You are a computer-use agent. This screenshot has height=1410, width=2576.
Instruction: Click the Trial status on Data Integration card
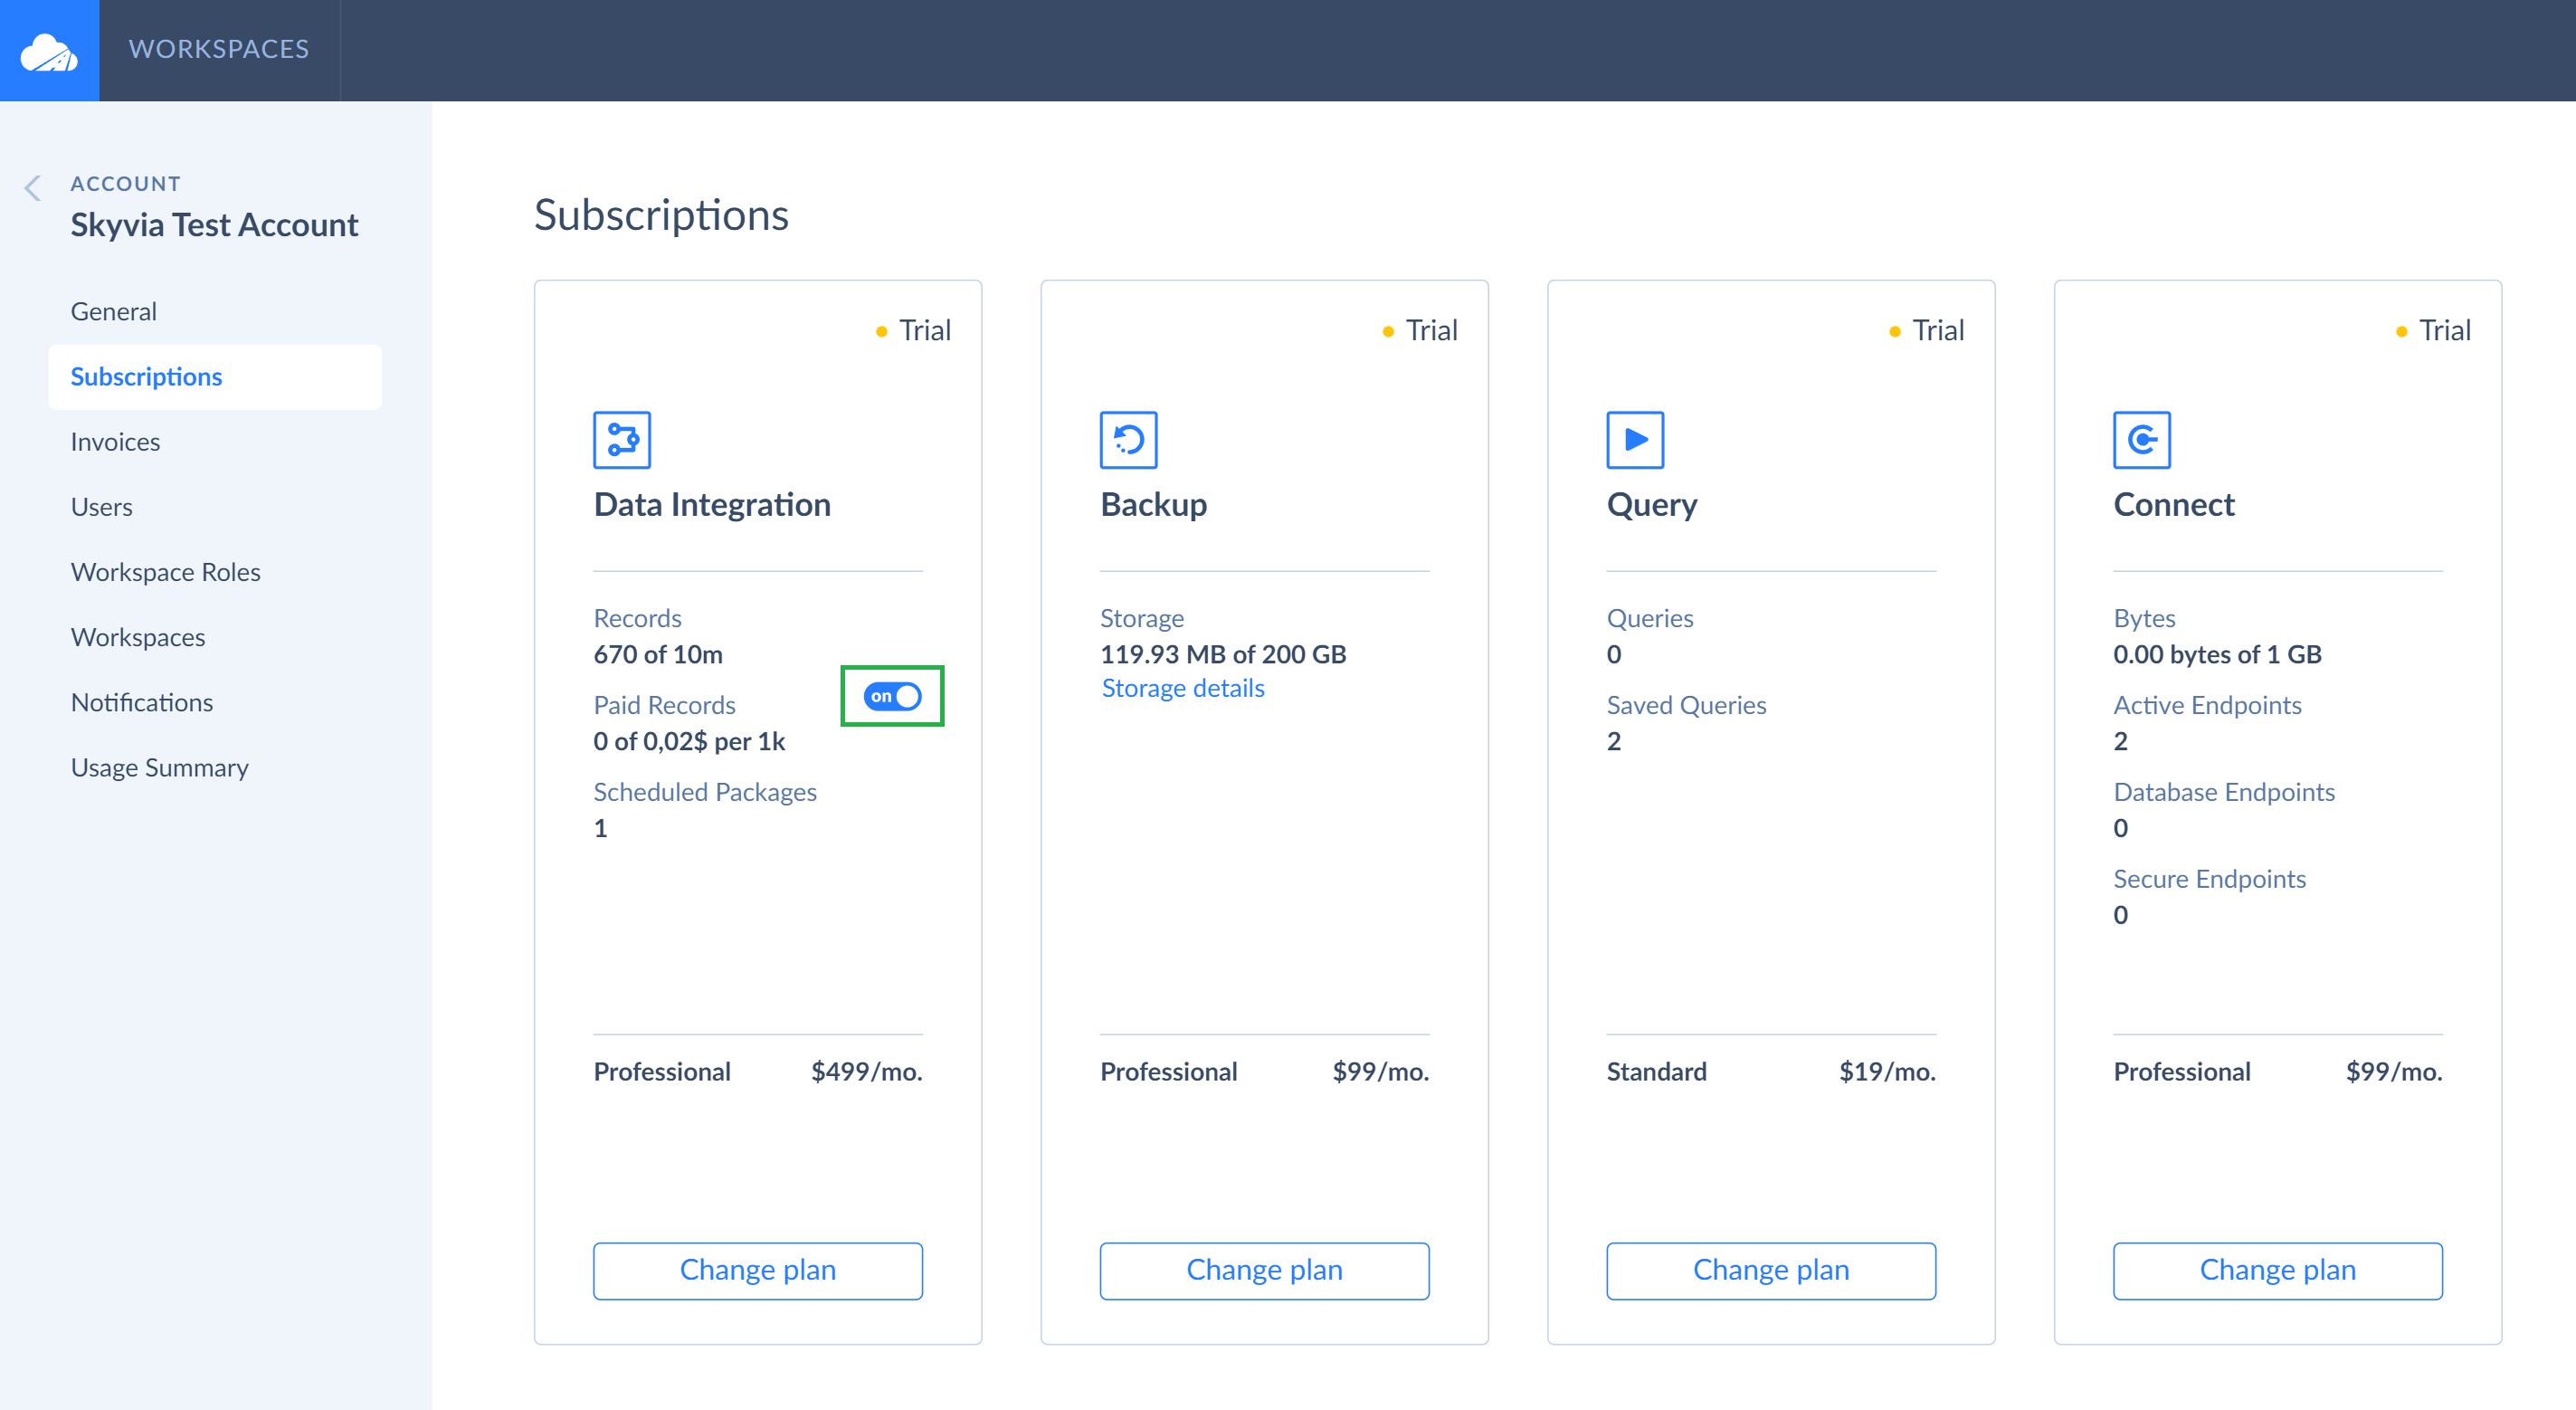(913, 330)
